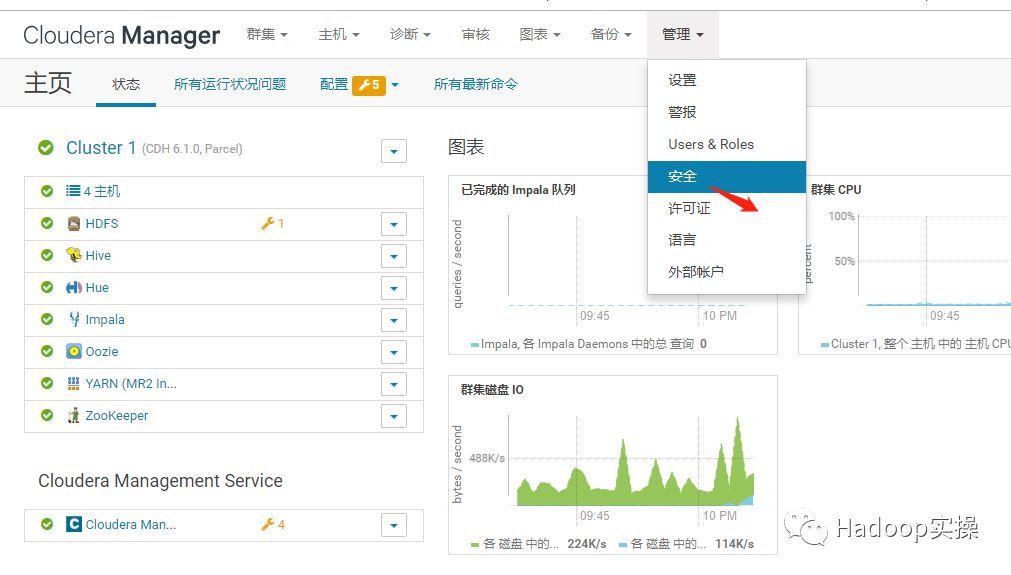Open the Cloudera Man... service link

click(x=131, y=525)
